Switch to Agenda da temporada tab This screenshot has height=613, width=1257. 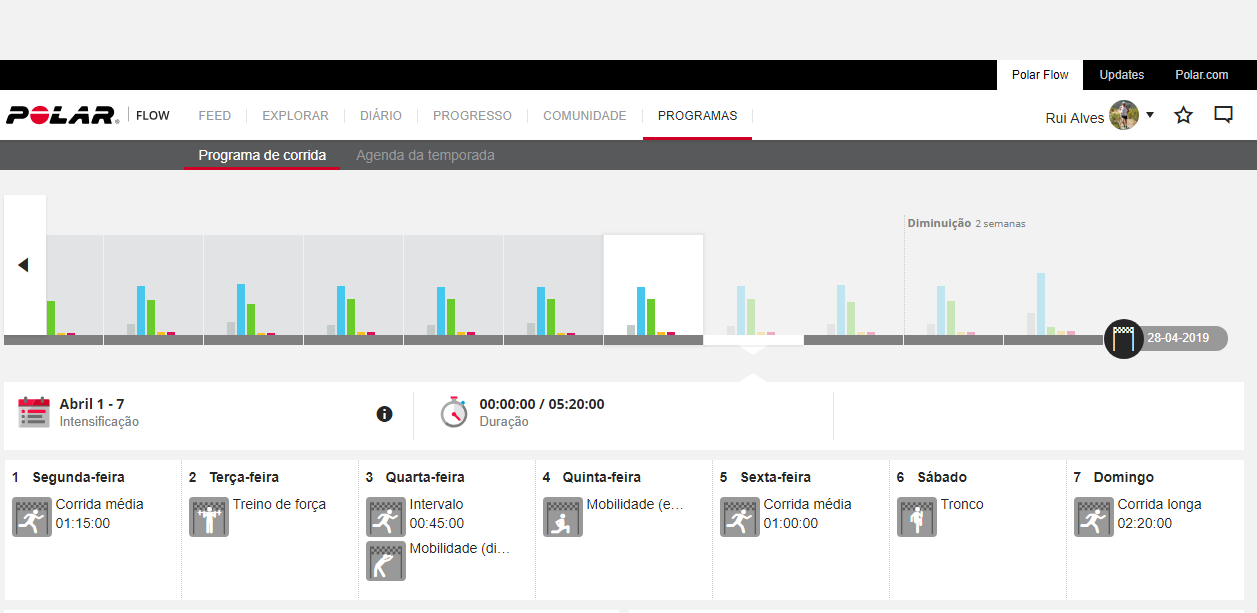(x=425, y=155)
